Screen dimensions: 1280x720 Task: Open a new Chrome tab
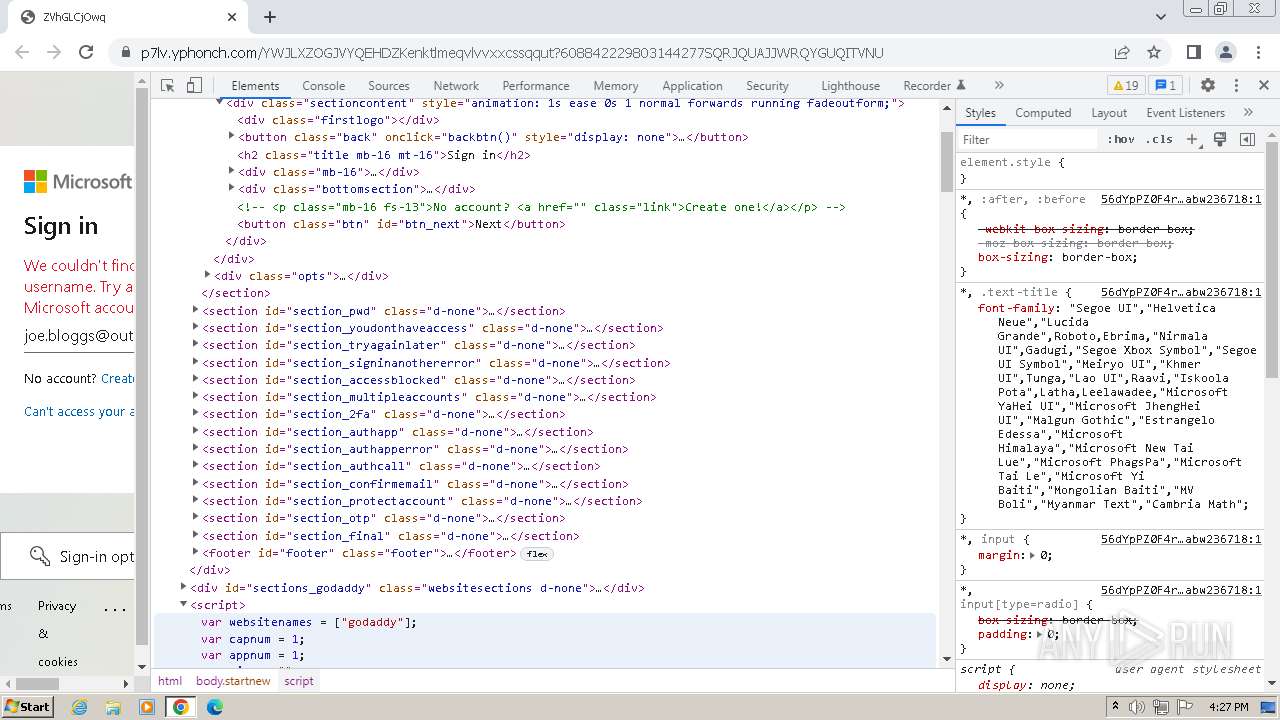[x=270, y=17]
